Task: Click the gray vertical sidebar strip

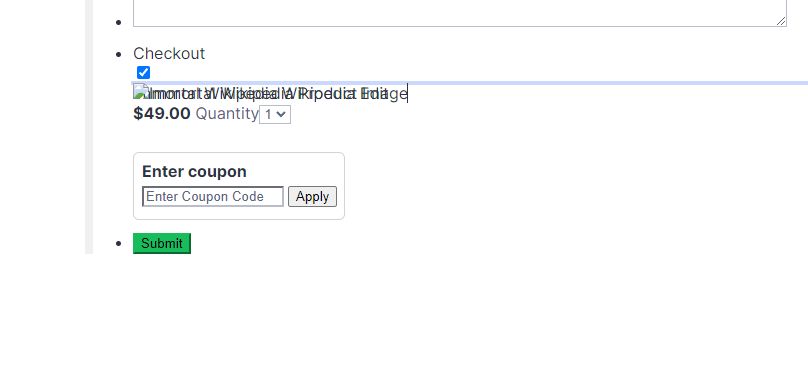Action: click(89, 127)
